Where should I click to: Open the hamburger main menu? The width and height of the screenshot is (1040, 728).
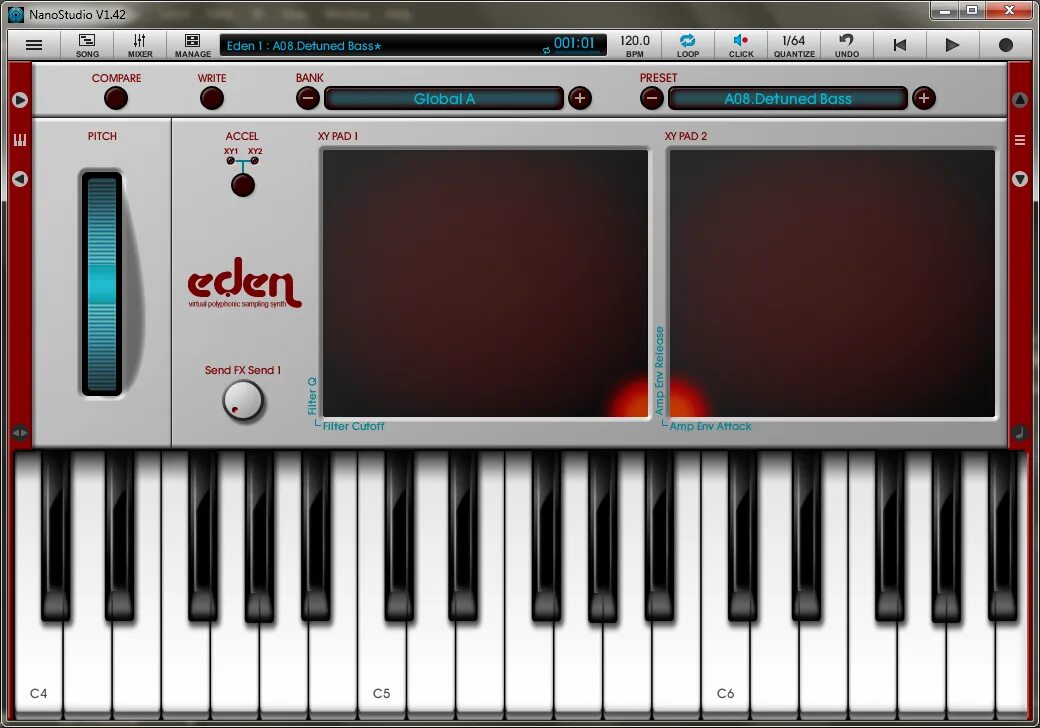point(34,45)
